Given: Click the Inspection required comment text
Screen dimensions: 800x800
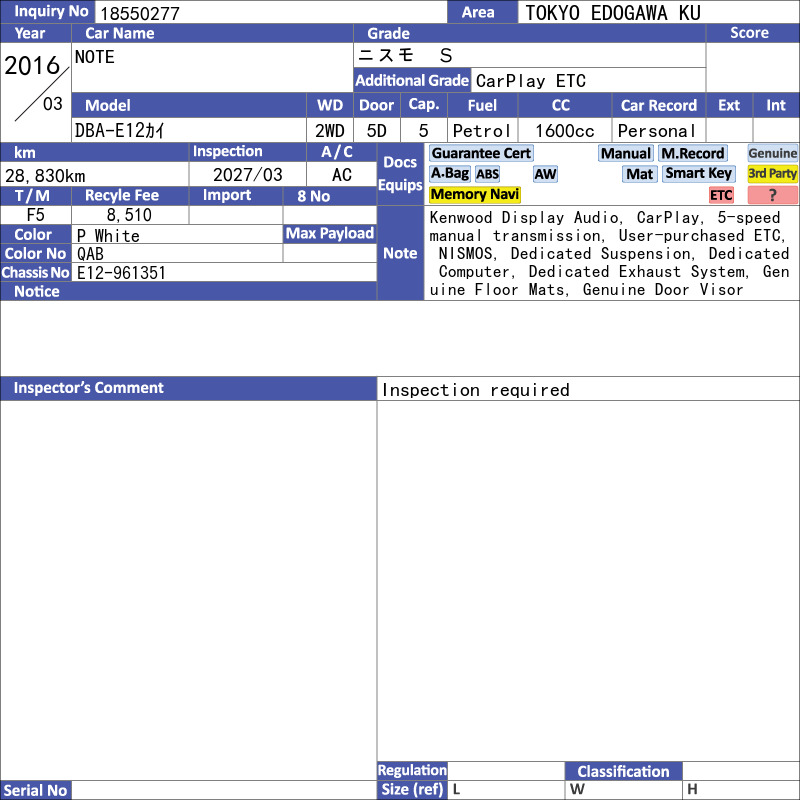Looking at the screenshot, I should (476, 390).
